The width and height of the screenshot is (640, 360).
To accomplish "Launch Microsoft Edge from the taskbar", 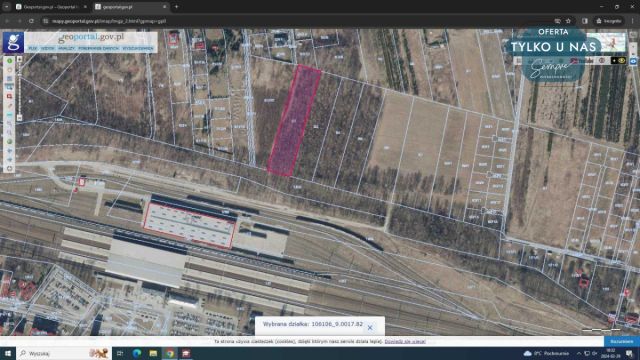I will coord(137,353).
